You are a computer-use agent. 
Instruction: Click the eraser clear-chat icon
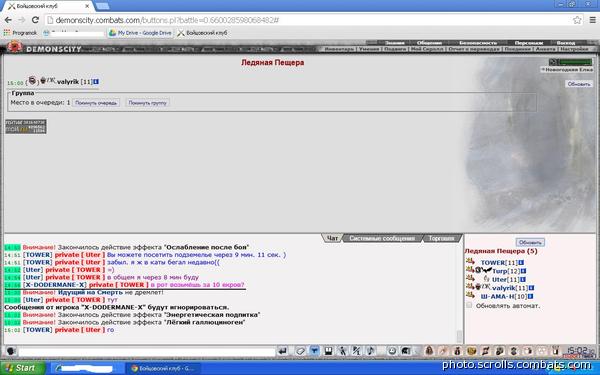(300, 351)
